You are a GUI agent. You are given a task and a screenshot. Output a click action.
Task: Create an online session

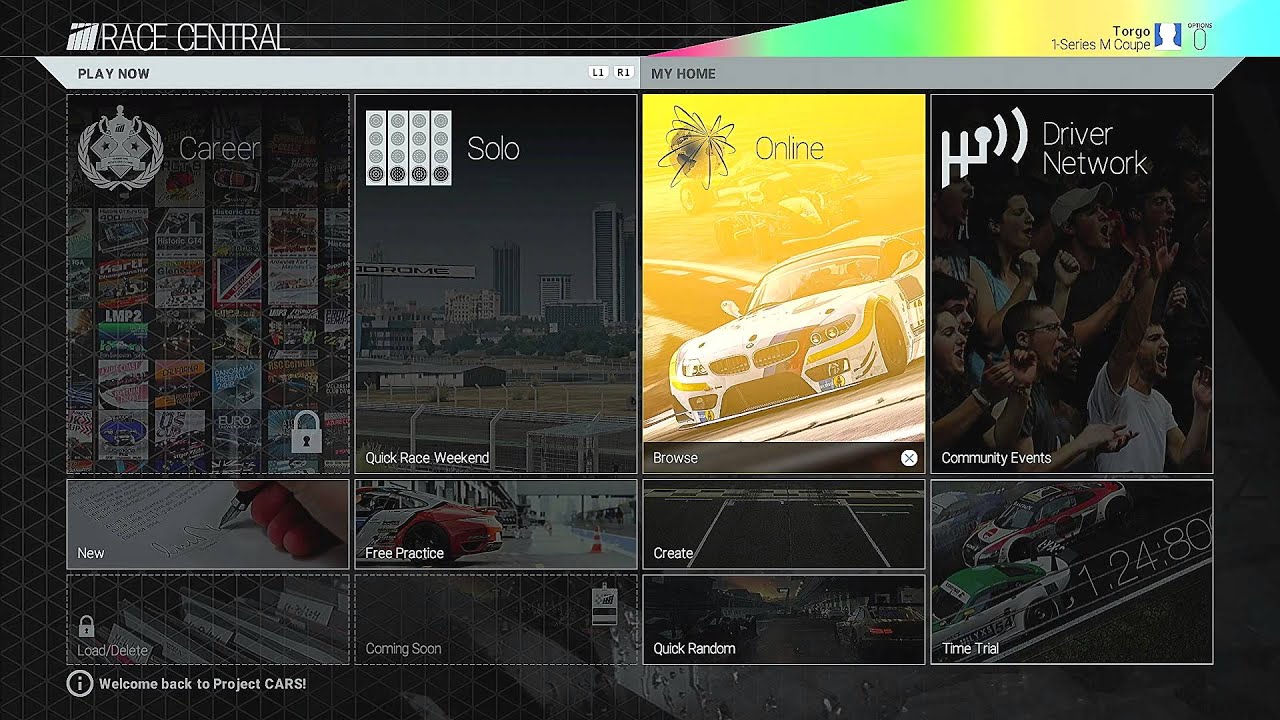pyautogui.click(x=784, y=524)
